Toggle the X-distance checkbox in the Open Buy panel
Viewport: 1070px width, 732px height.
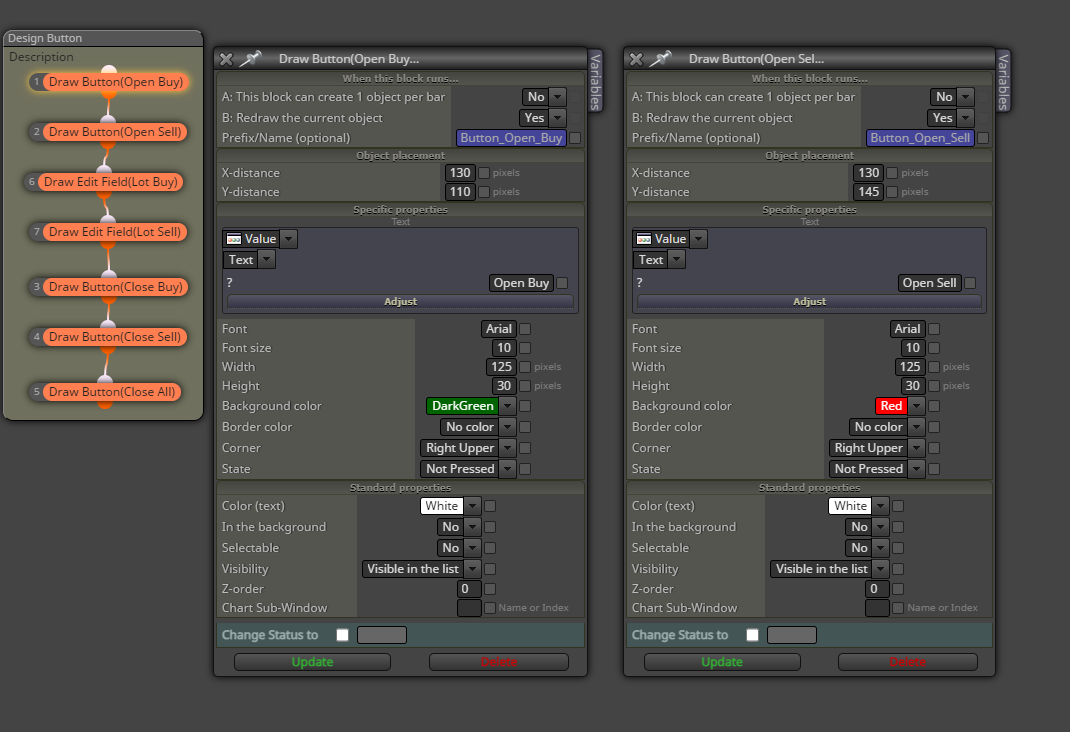(x=484, y=173)
